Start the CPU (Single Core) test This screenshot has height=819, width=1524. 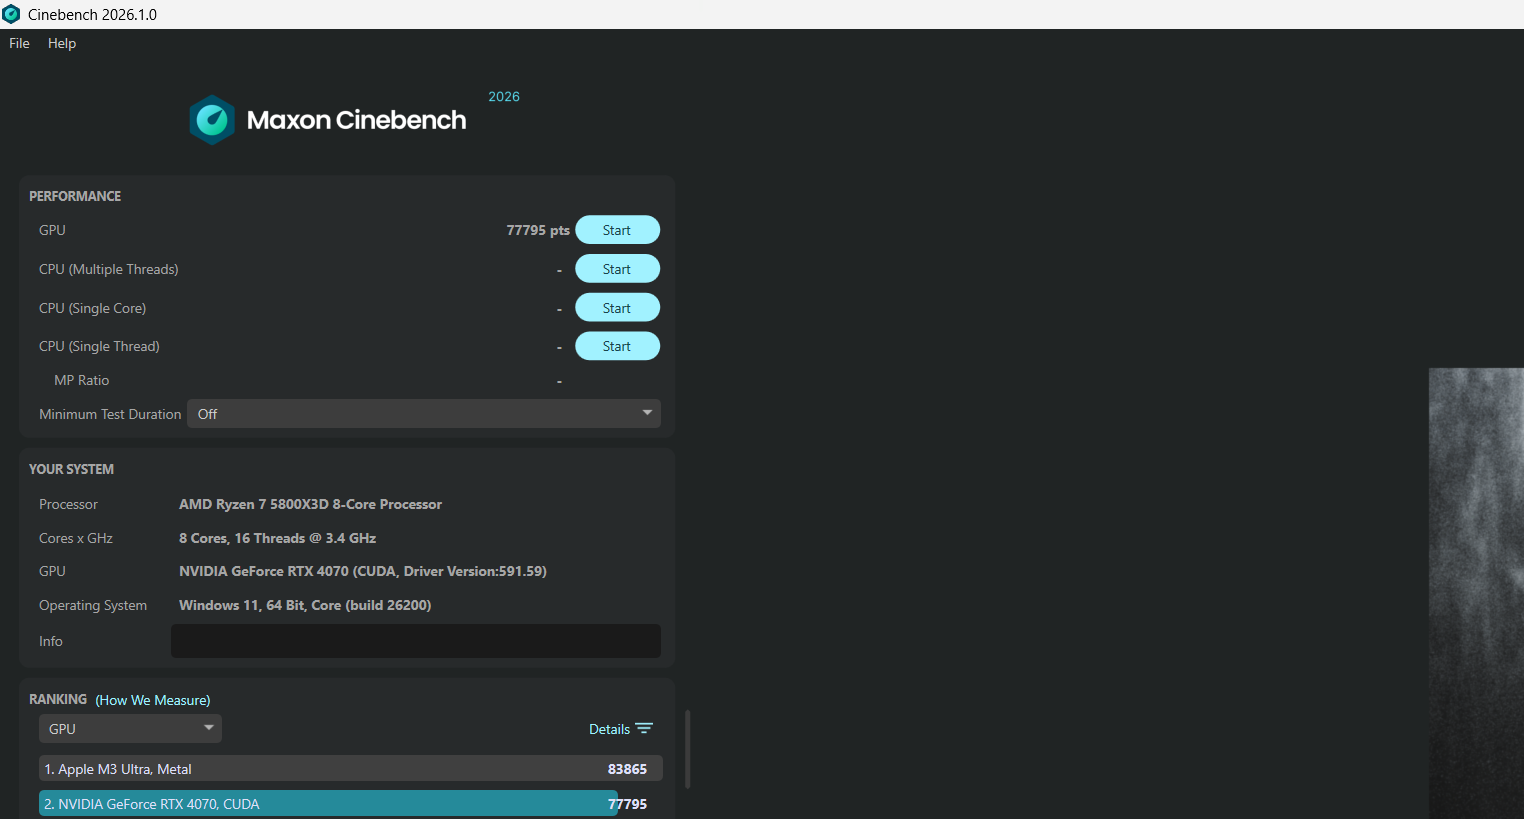click(617, 308)
